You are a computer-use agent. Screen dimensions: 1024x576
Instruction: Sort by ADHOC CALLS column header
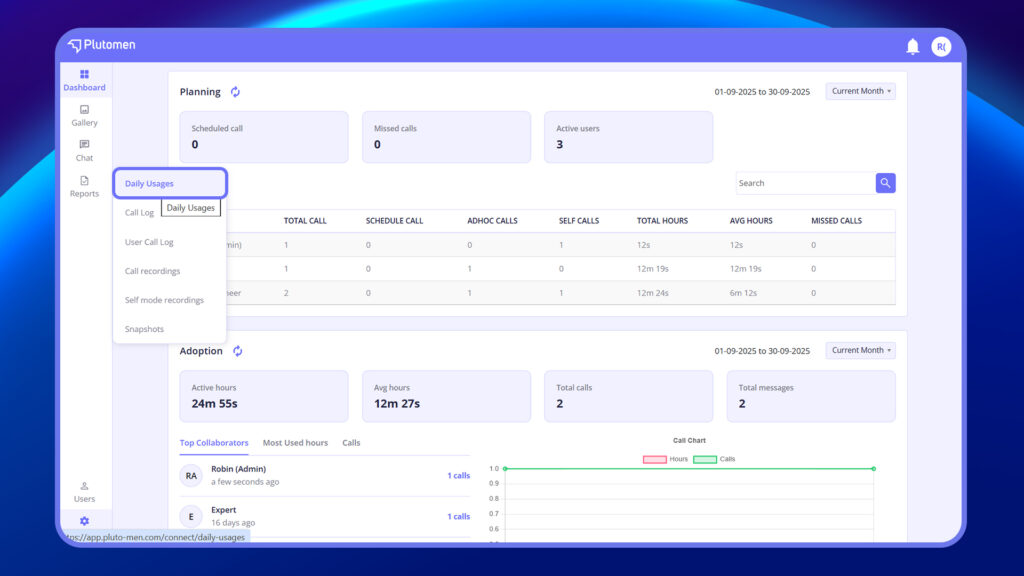492,221
